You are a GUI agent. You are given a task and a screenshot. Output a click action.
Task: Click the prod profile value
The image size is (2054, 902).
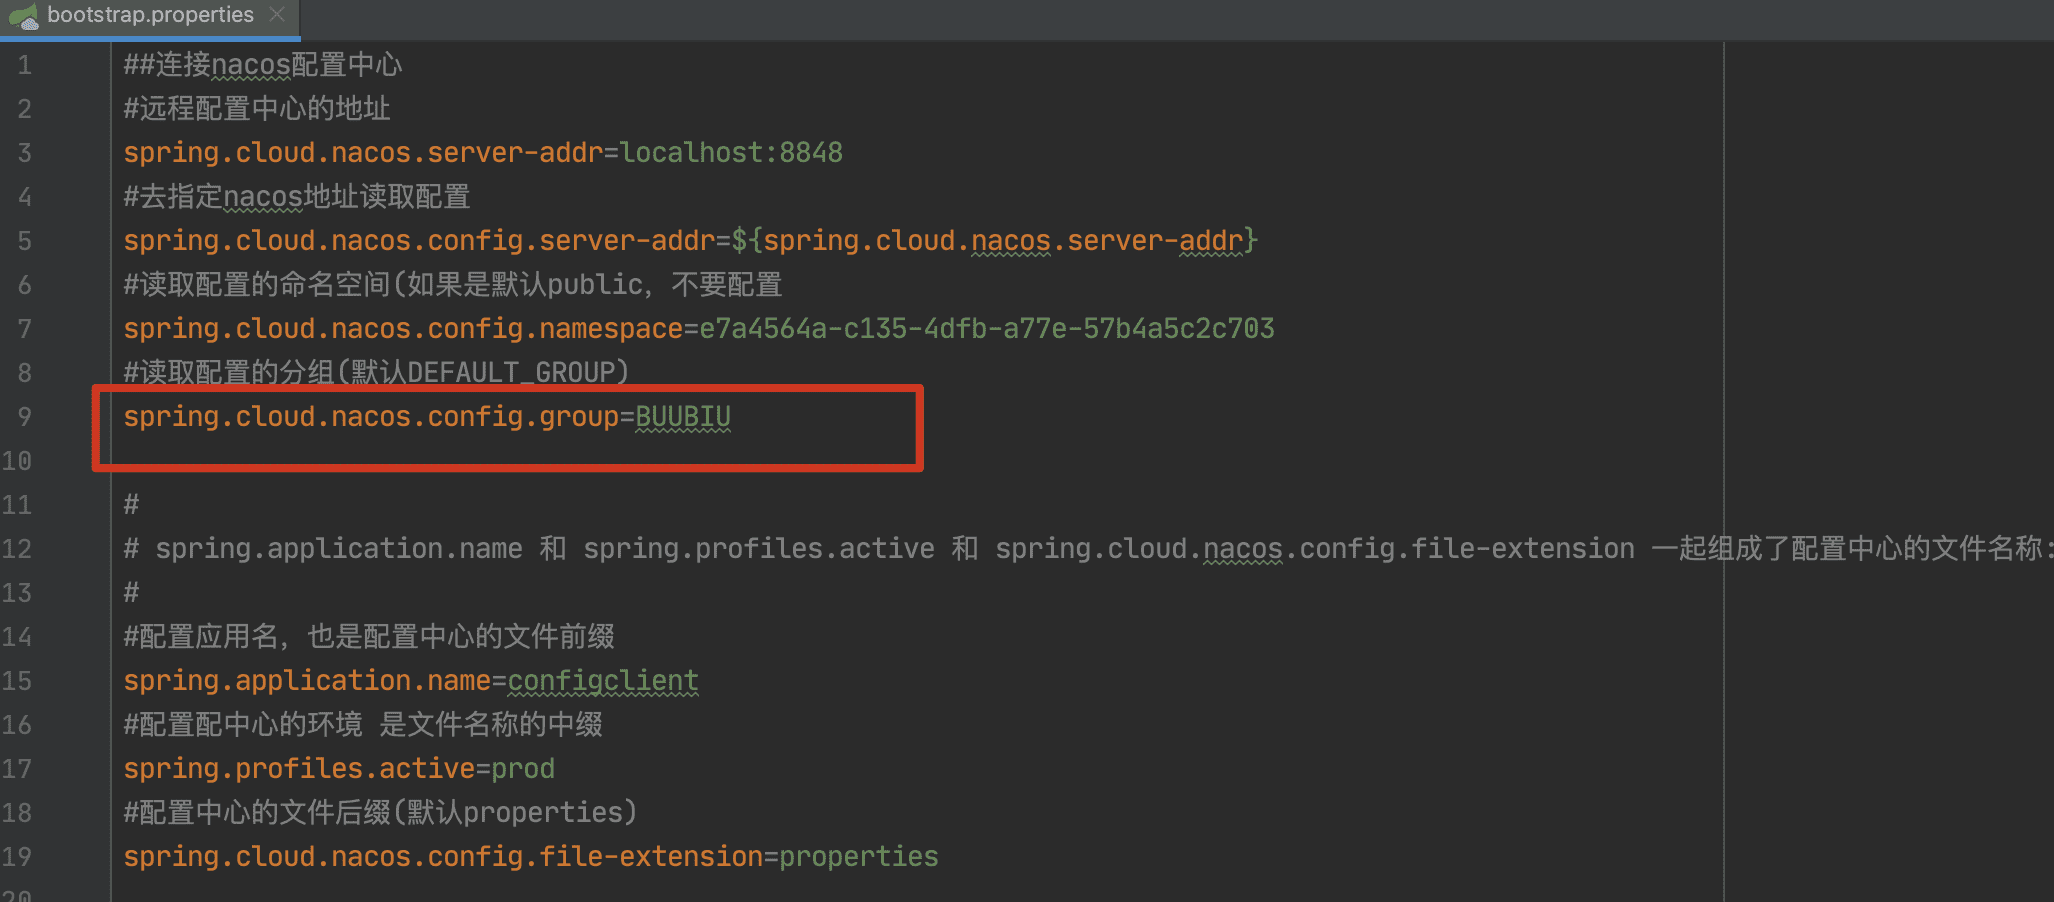[x=523, y=769]
